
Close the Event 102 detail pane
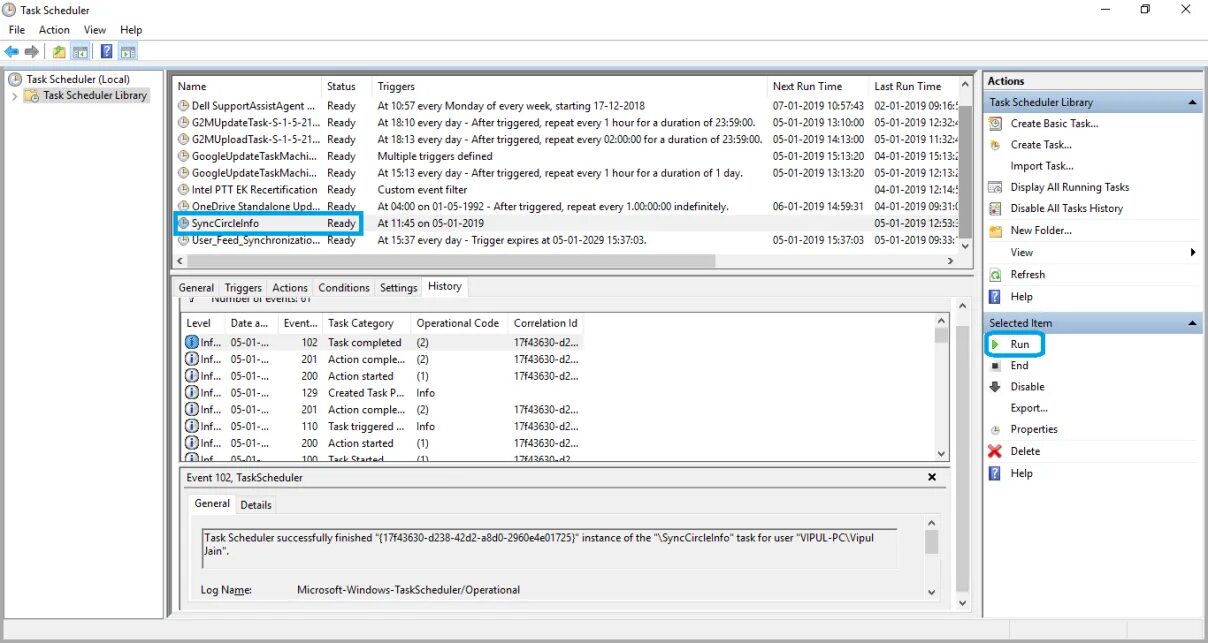[932, 477]
